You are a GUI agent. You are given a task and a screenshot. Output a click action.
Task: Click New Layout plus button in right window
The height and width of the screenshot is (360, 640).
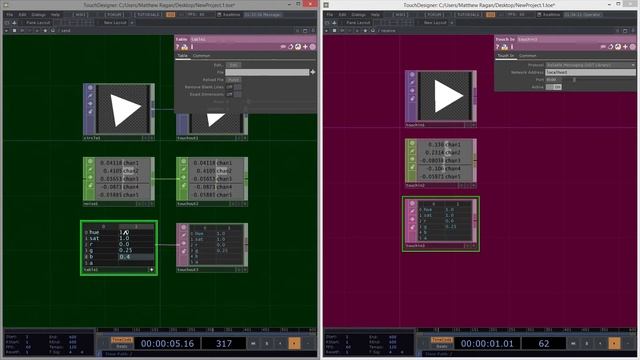click(x=452, y=23)
